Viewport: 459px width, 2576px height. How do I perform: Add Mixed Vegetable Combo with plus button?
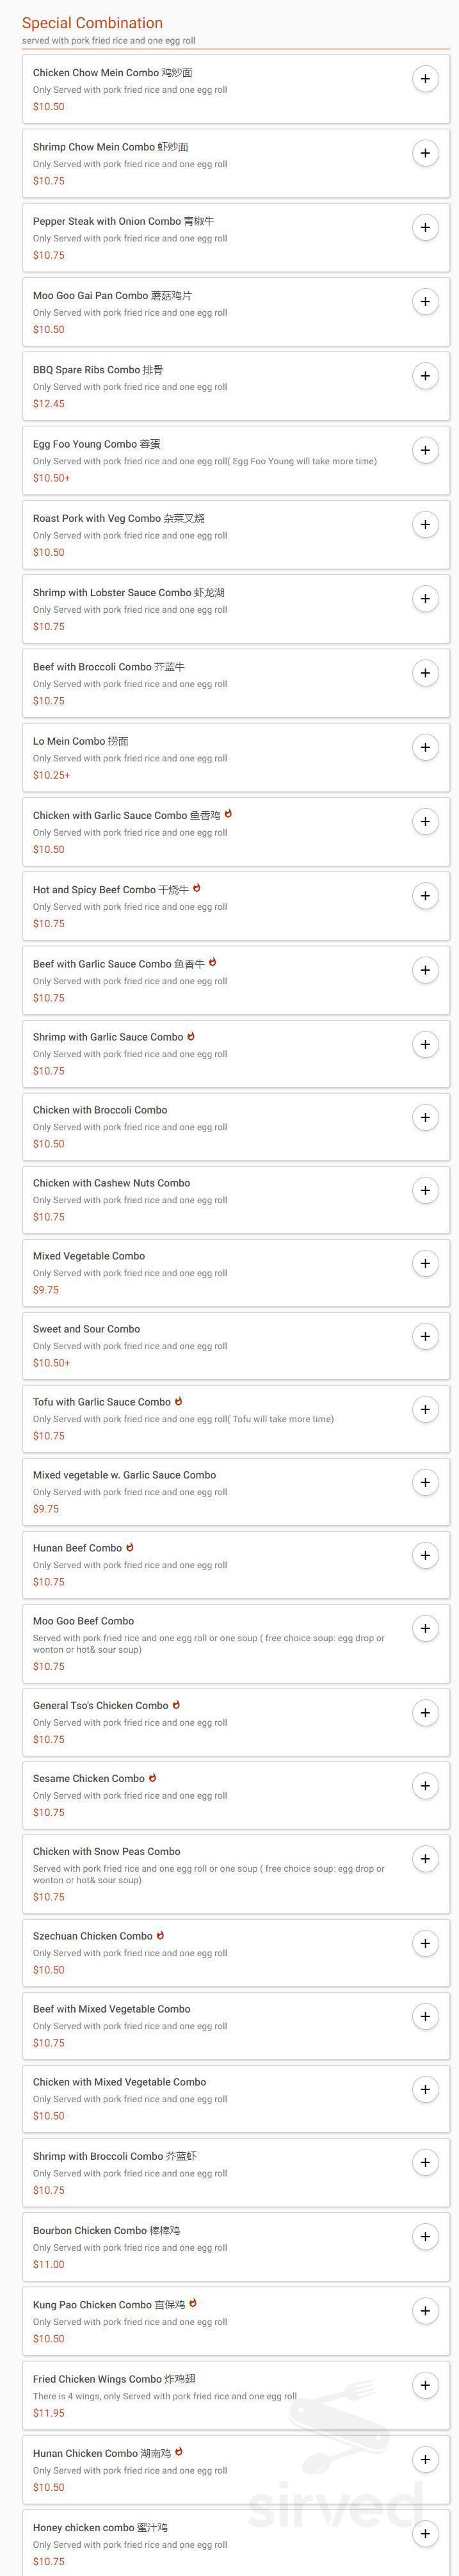click(425, 1263)
